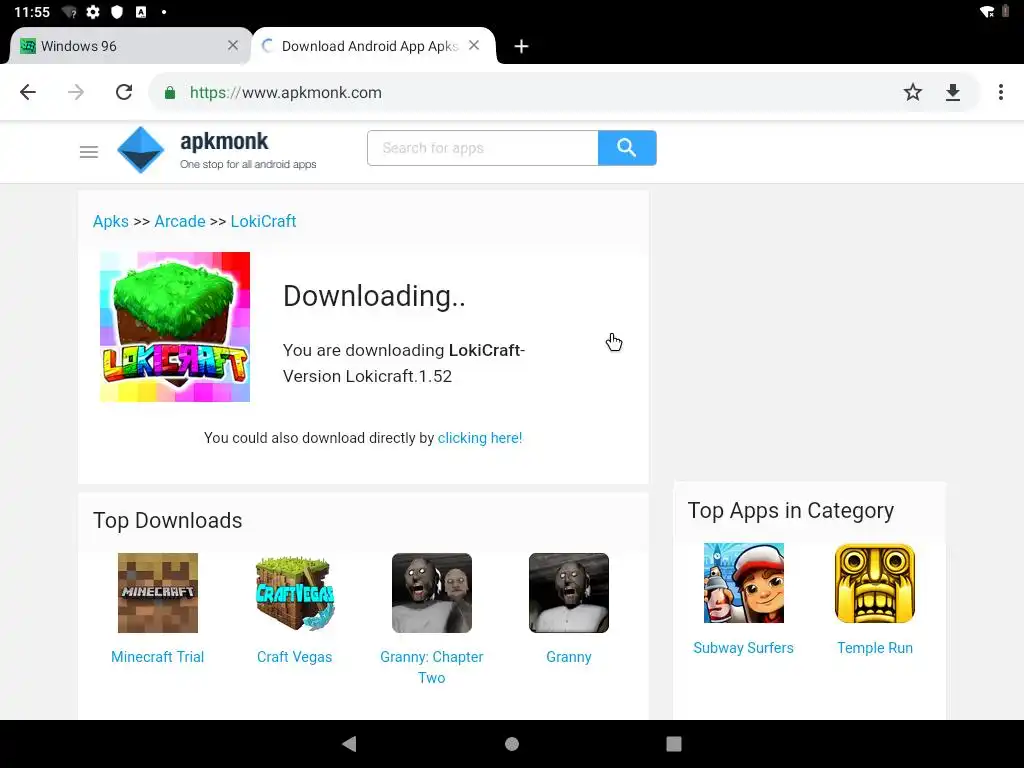Open the Craft Vegas text link
This screenshot has width=1024, height=768.
295,657
